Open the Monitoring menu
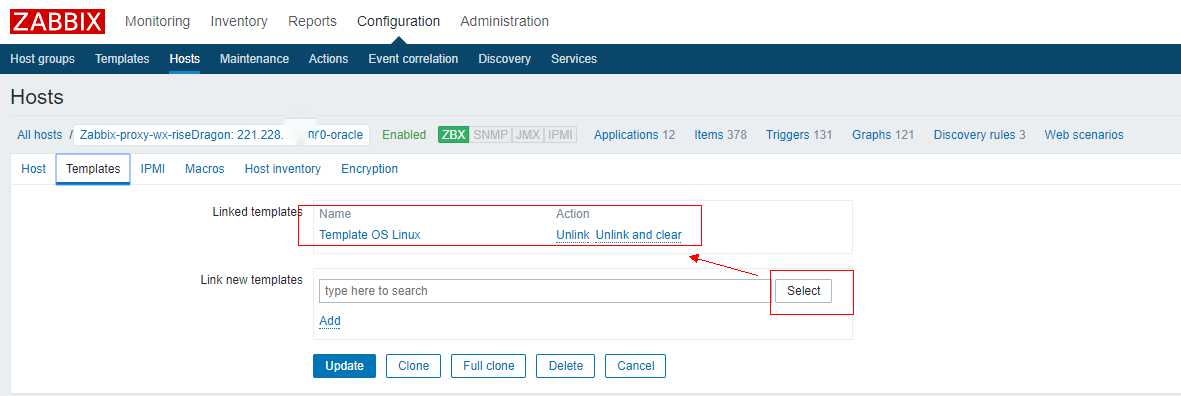Image resolution: width=1181 pixels, height=396 pixels. pos(157,21)
